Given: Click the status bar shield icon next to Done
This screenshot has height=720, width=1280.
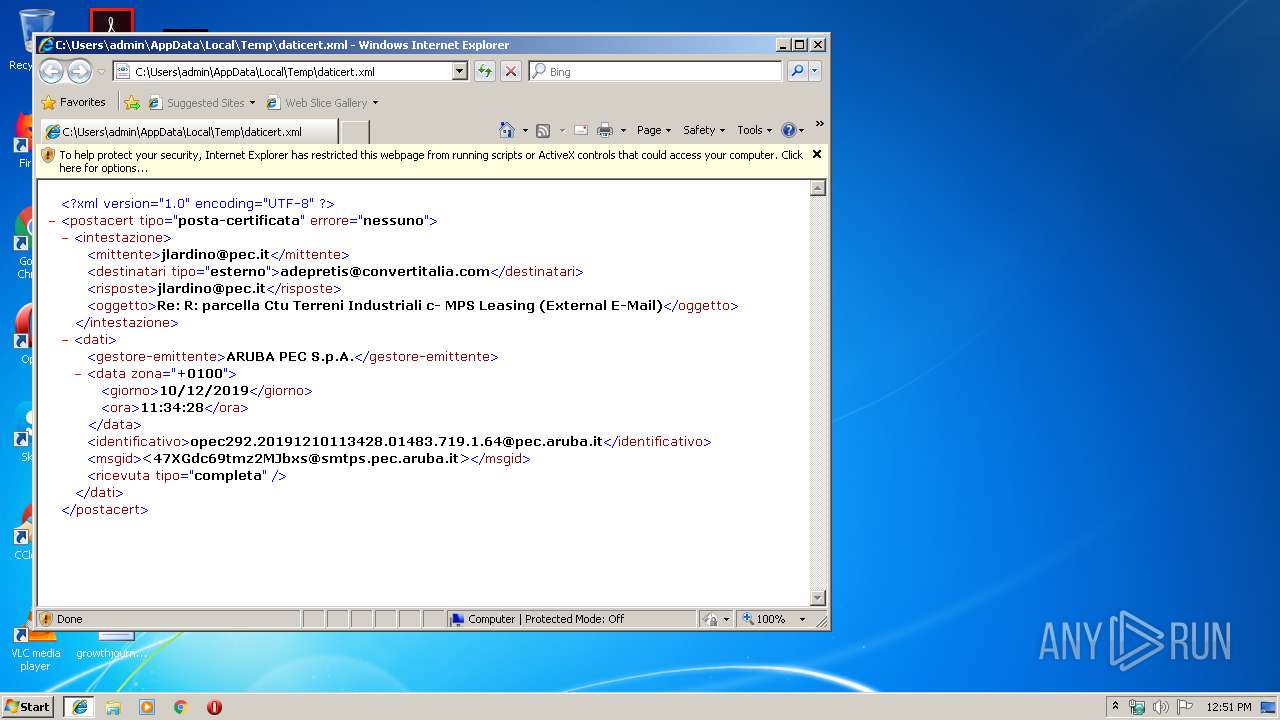Looking at the screenshot, I should point(46,619).
